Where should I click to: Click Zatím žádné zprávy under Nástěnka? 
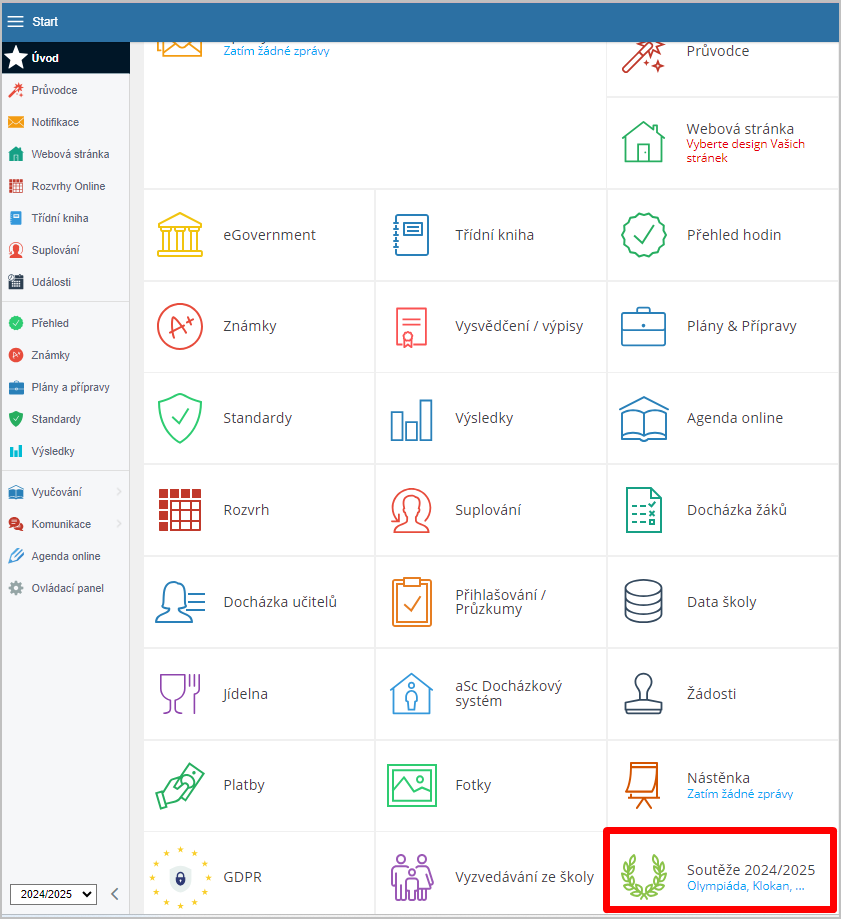(740, 794)
